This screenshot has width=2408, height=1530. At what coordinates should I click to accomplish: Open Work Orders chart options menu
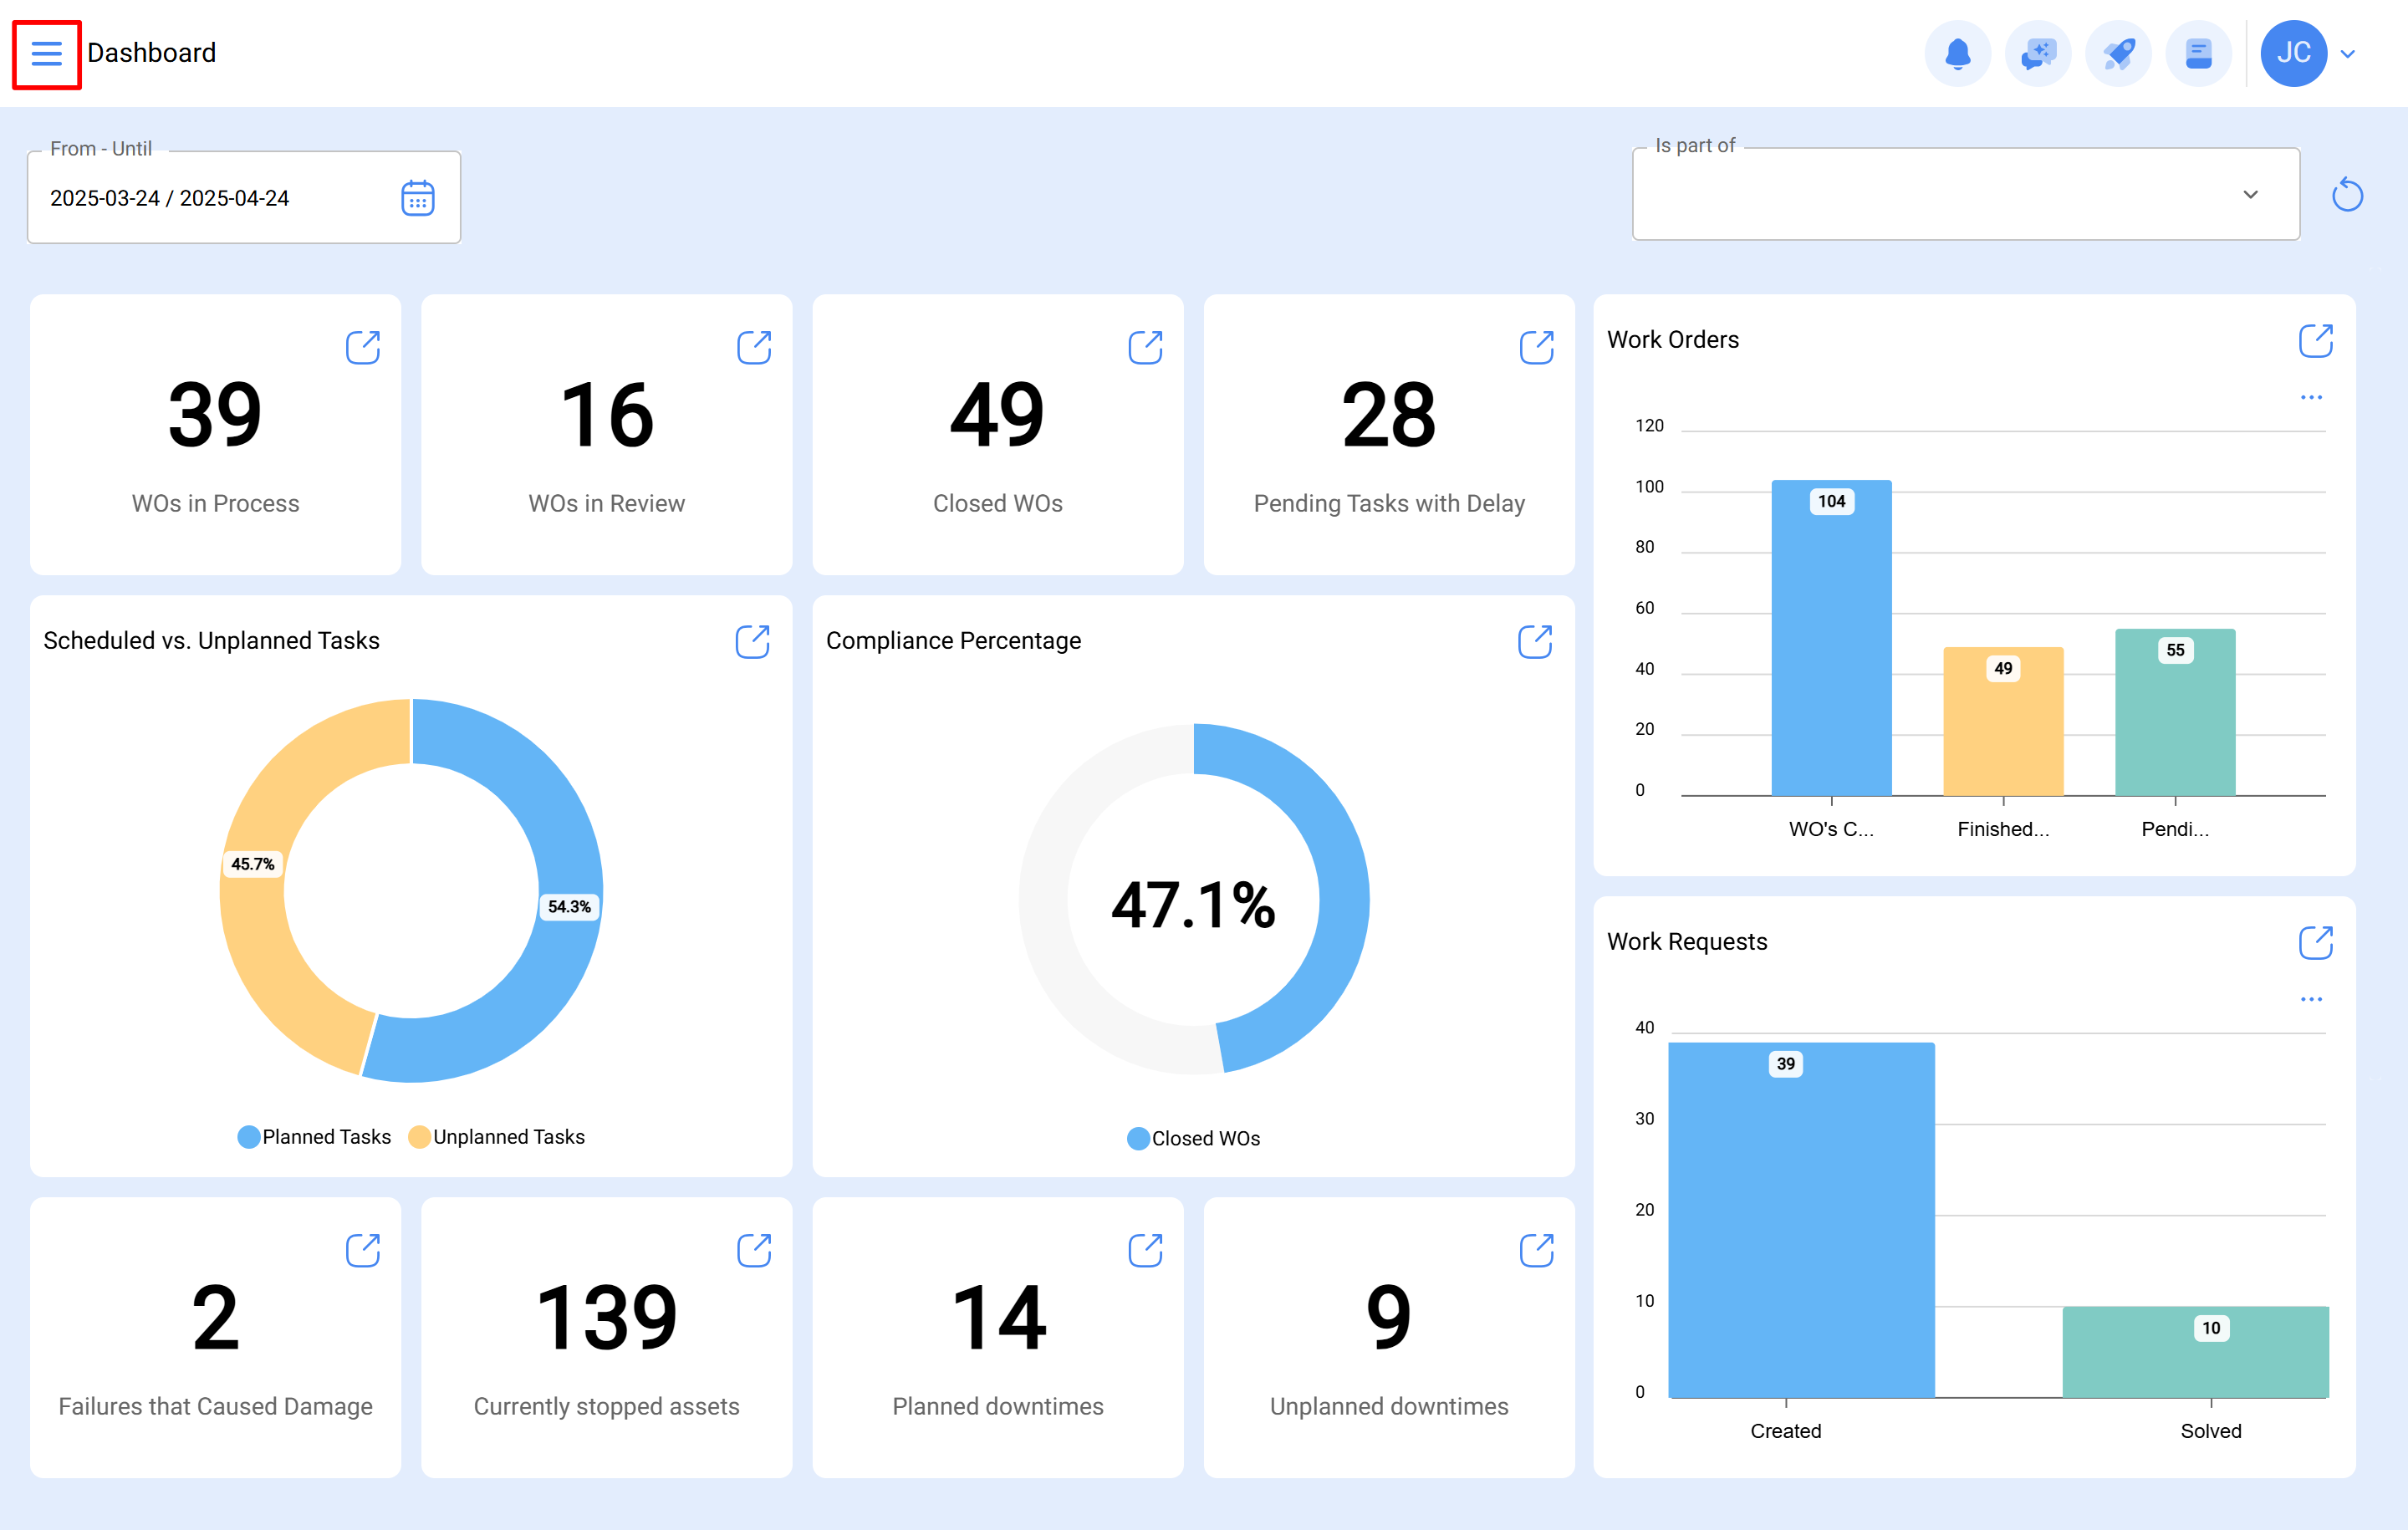click(x=2310, y=397)
